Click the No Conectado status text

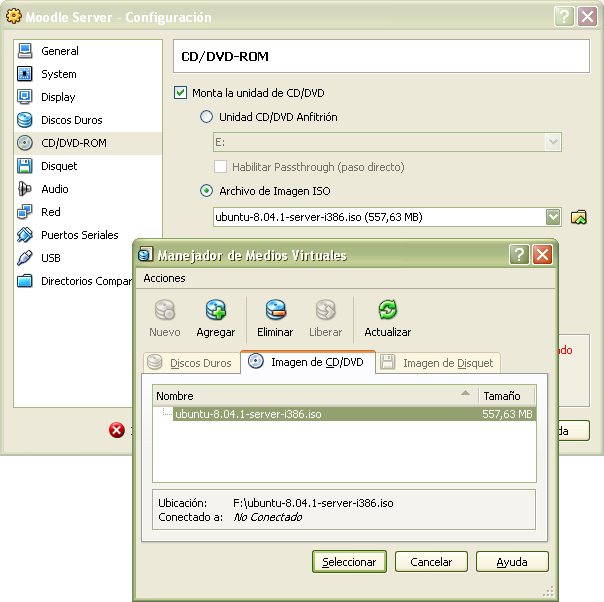(268, 517)
